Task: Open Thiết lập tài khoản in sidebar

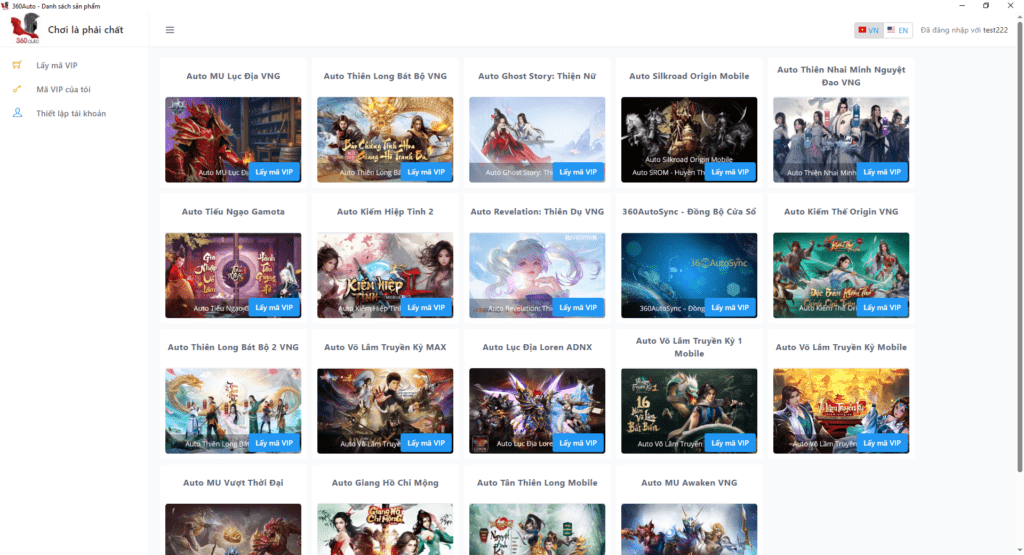Action: pos(71,114)
